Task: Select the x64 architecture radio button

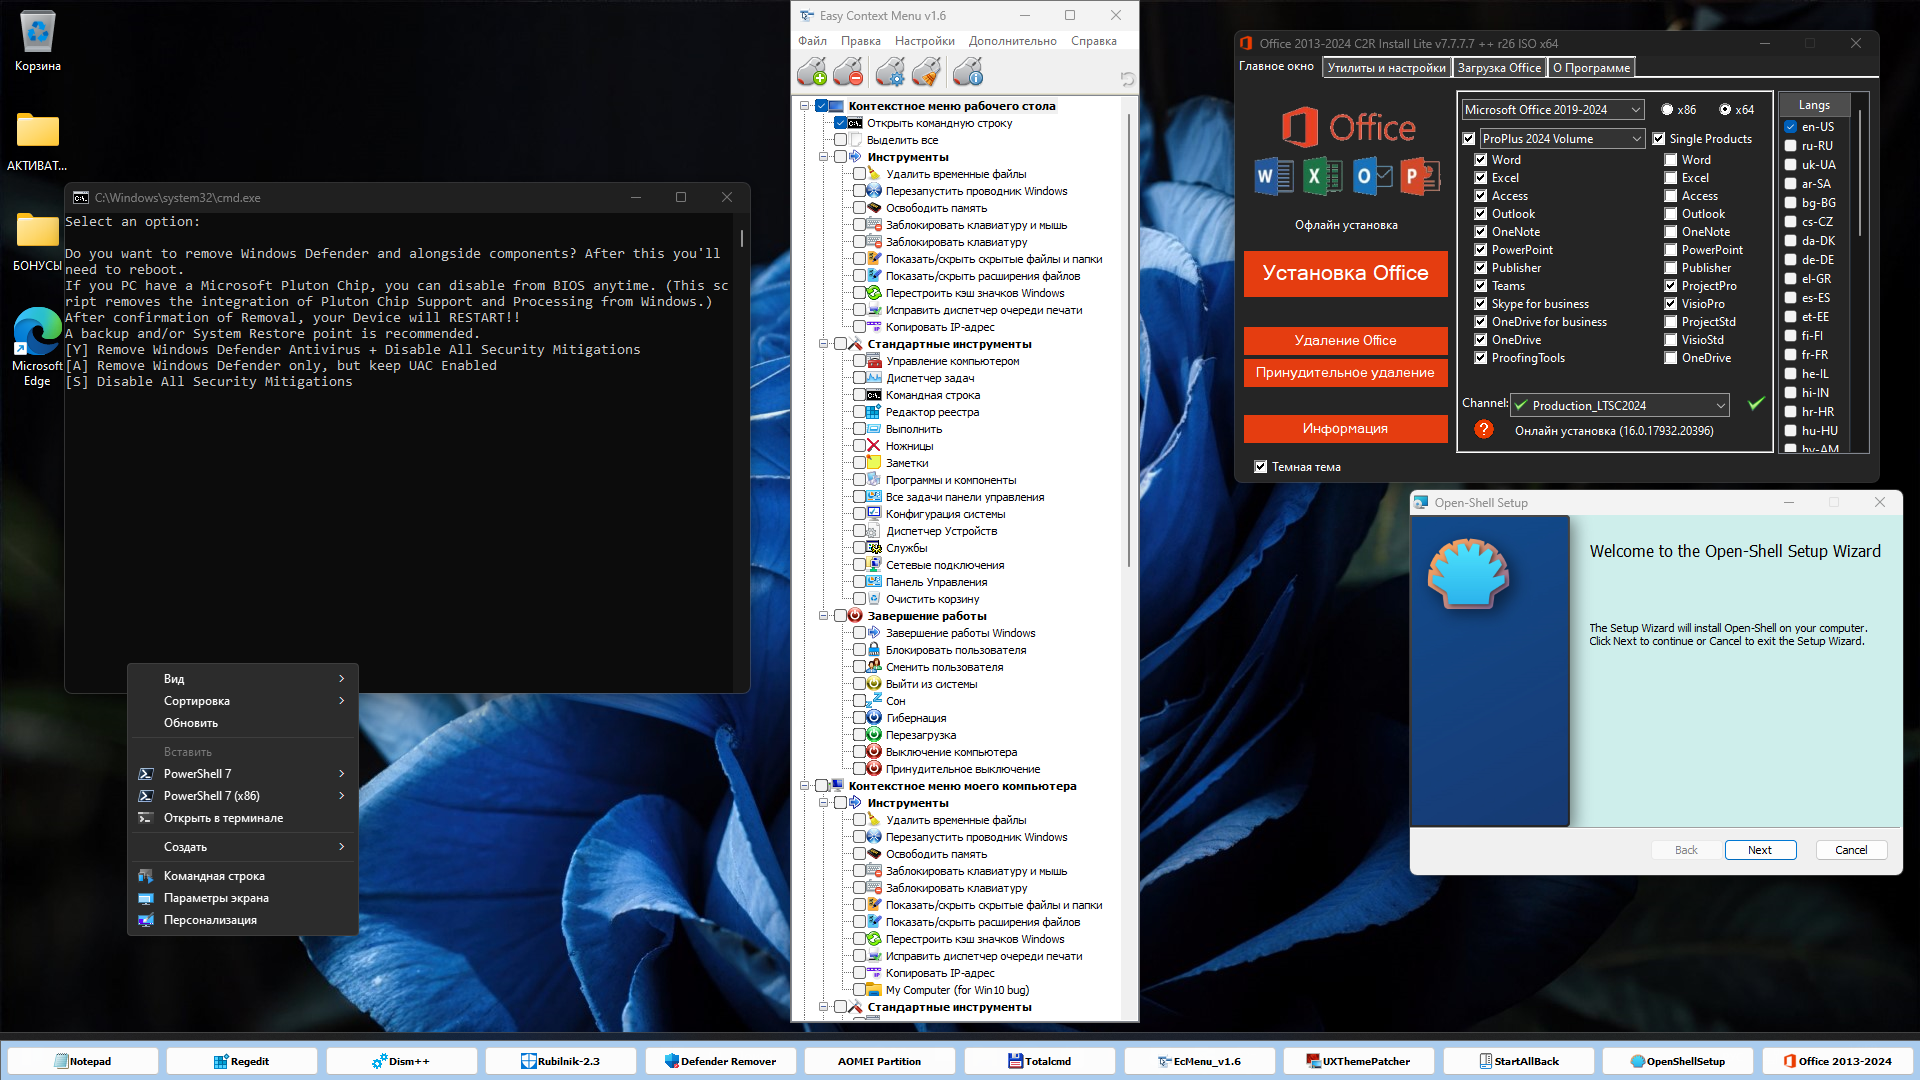Action: pyautogui.click(x=1725, y=110)
